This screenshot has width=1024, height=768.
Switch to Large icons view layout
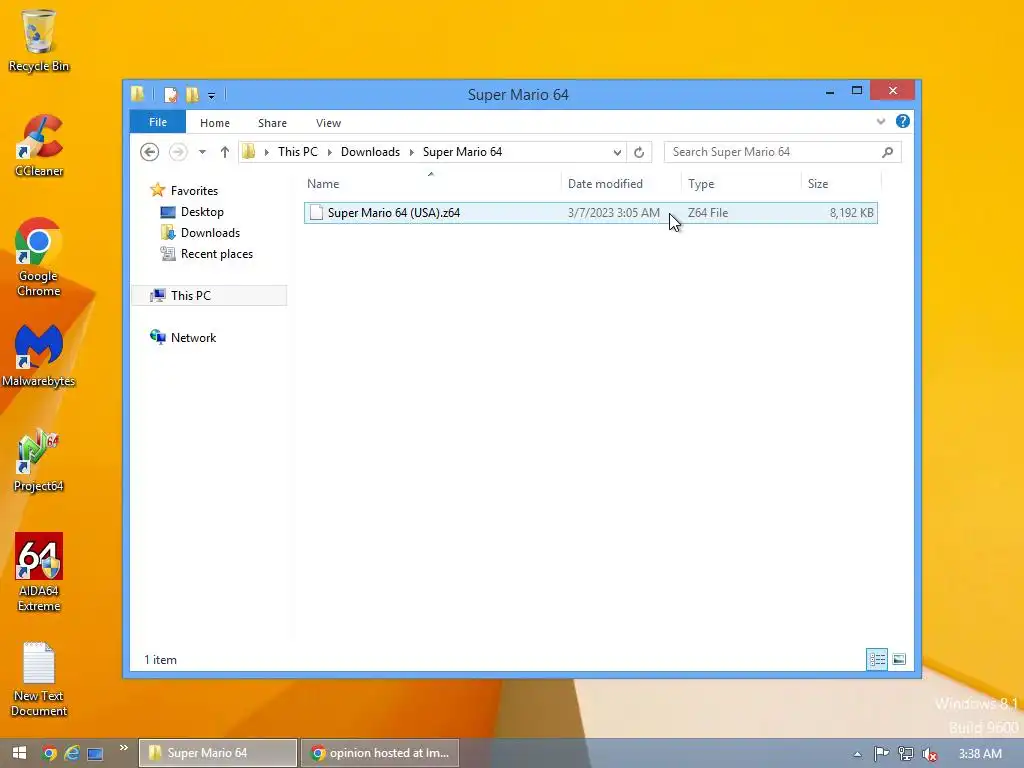tap(899, 660)
